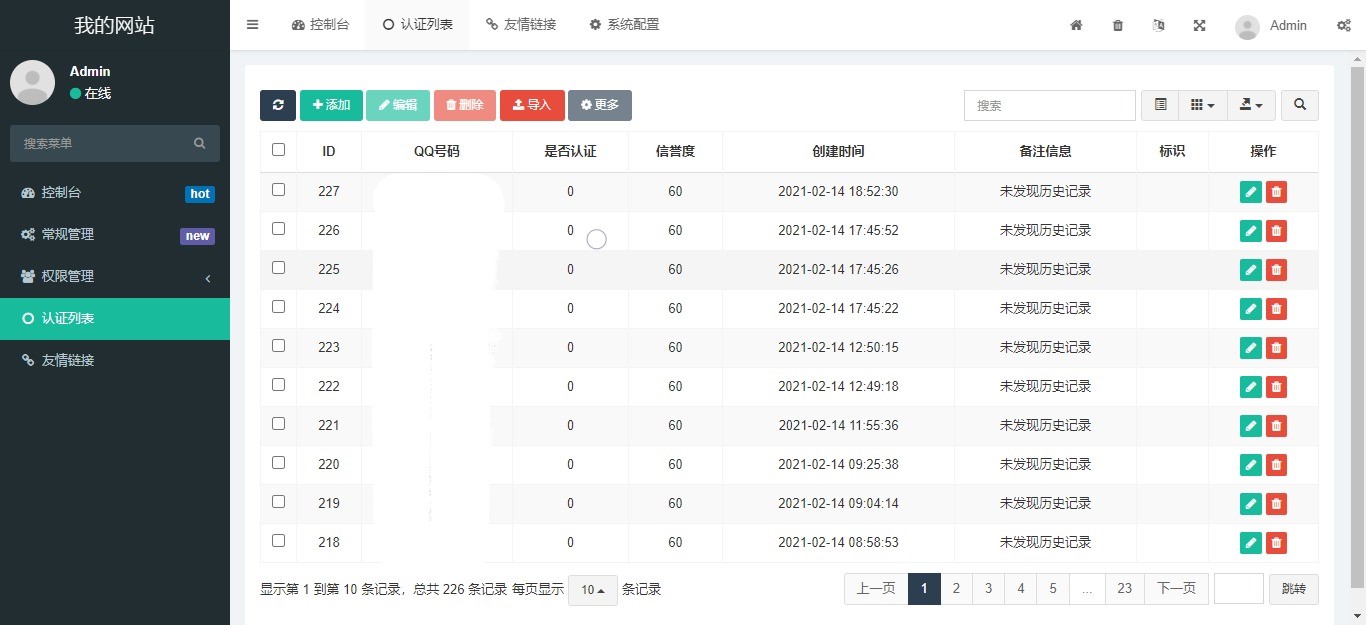Click the green 添加 button

point(331,105)
